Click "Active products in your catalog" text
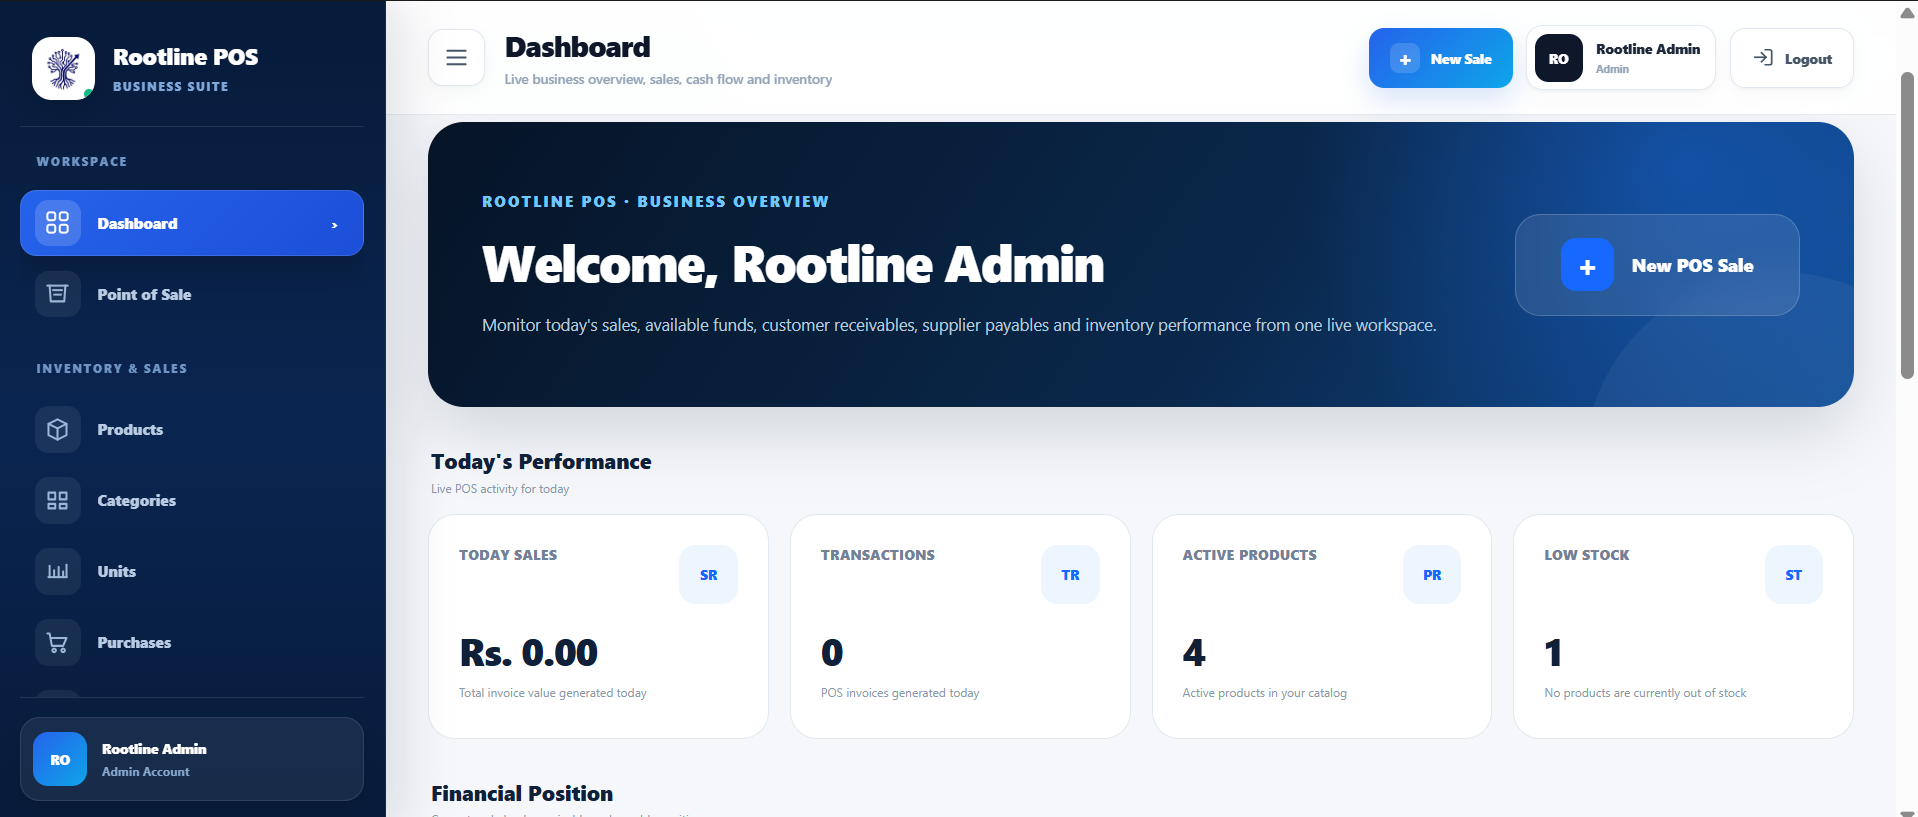 pos(1264,693)
